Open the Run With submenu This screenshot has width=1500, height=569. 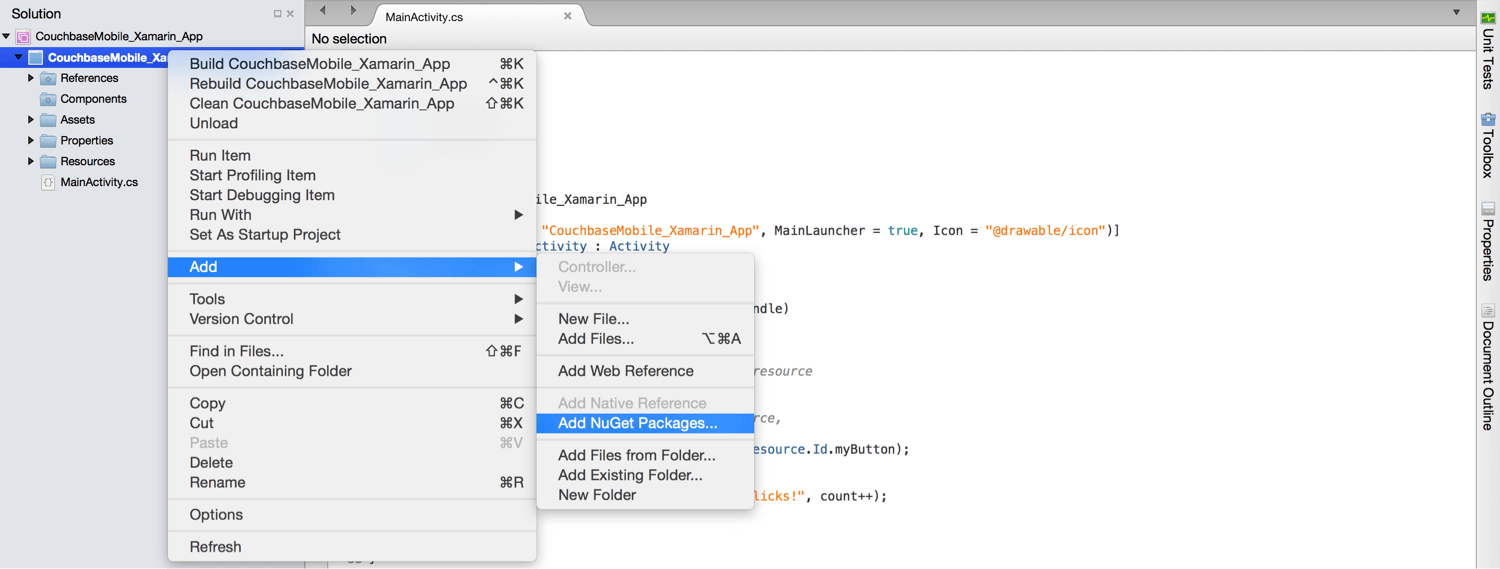coord(352,215)
